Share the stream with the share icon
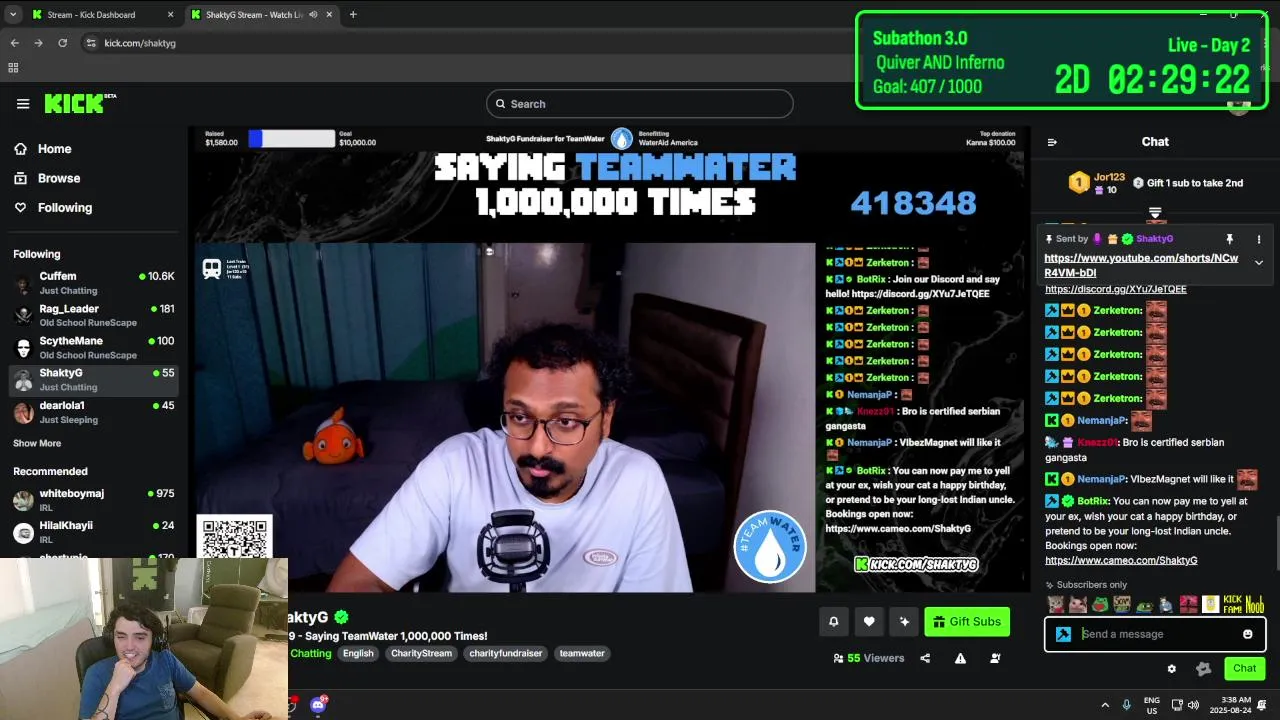Screen dimensions: 1280x720 [x=925, y=658]
